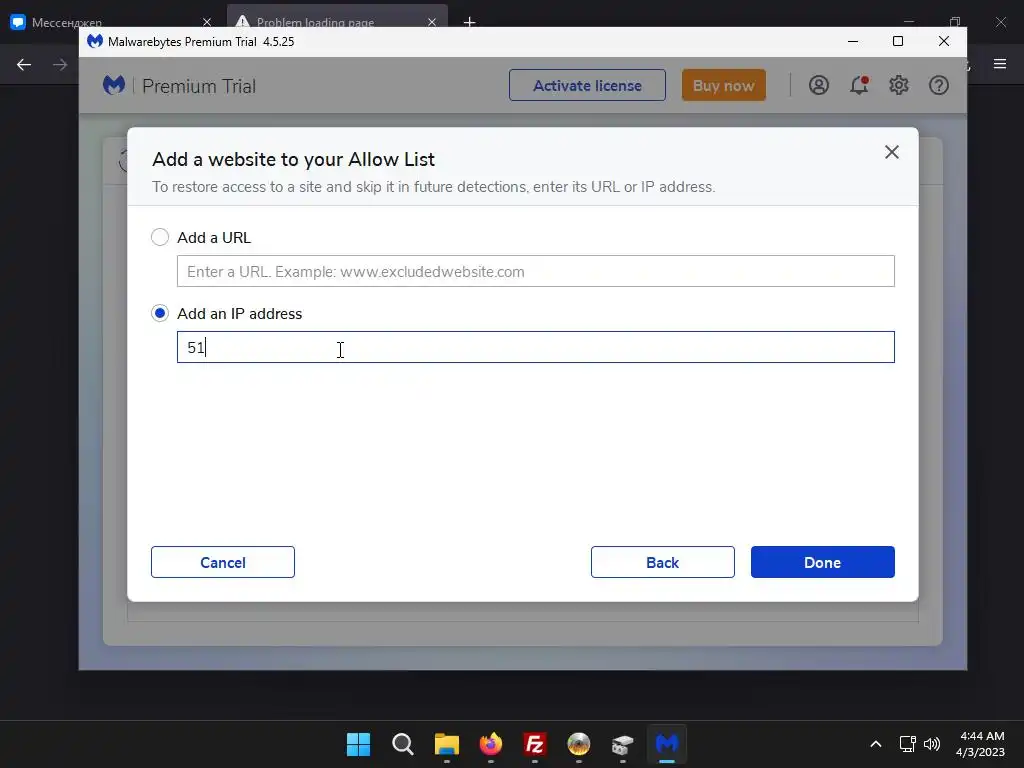Open the help question mark icon
Screen dimensions: 1024x768
[x=938, y=86]
